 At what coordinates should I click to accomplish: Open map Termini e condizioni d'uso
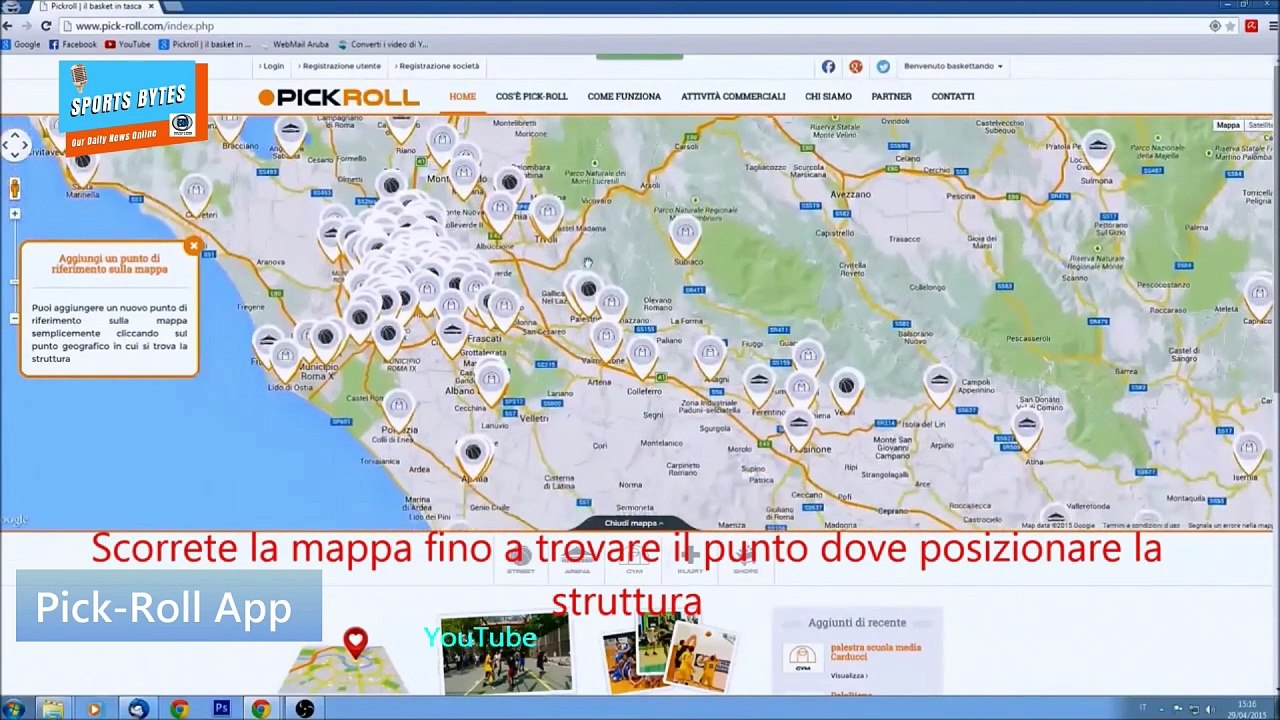click(1143, 525)
